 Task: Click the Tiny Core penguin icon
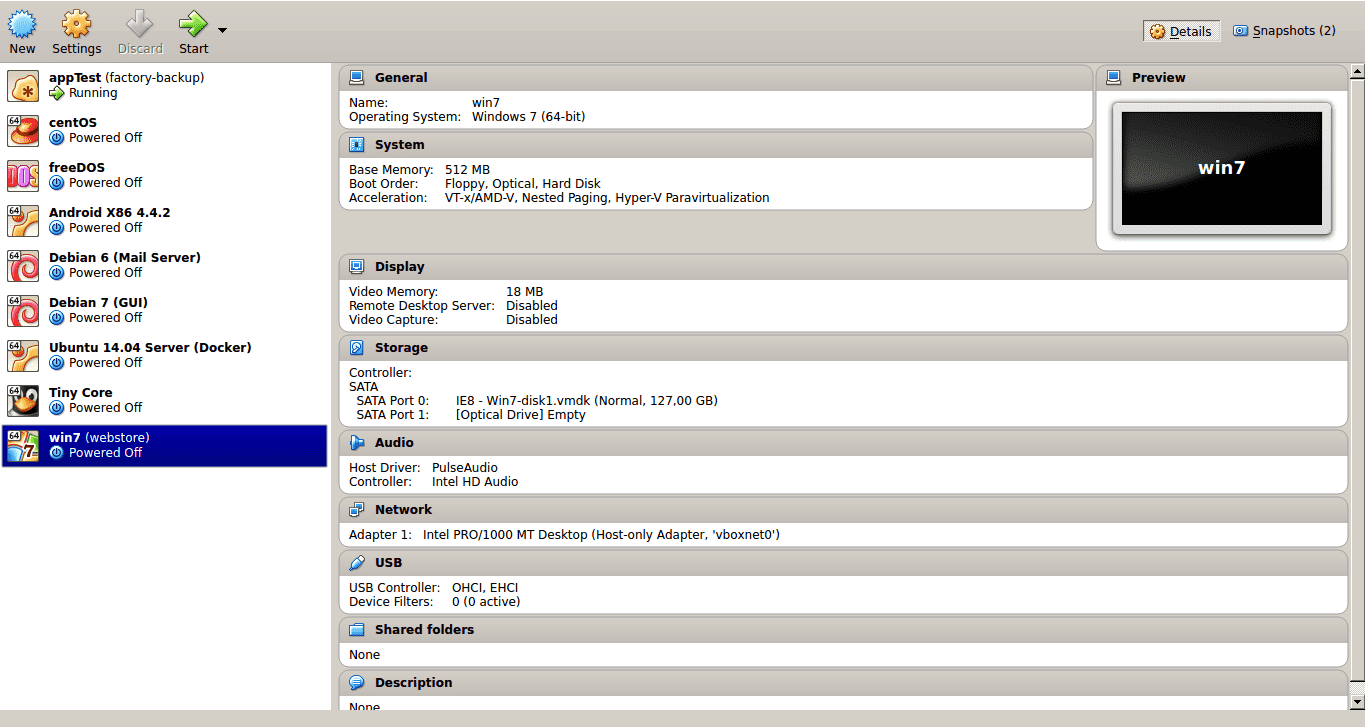[23, 400]
